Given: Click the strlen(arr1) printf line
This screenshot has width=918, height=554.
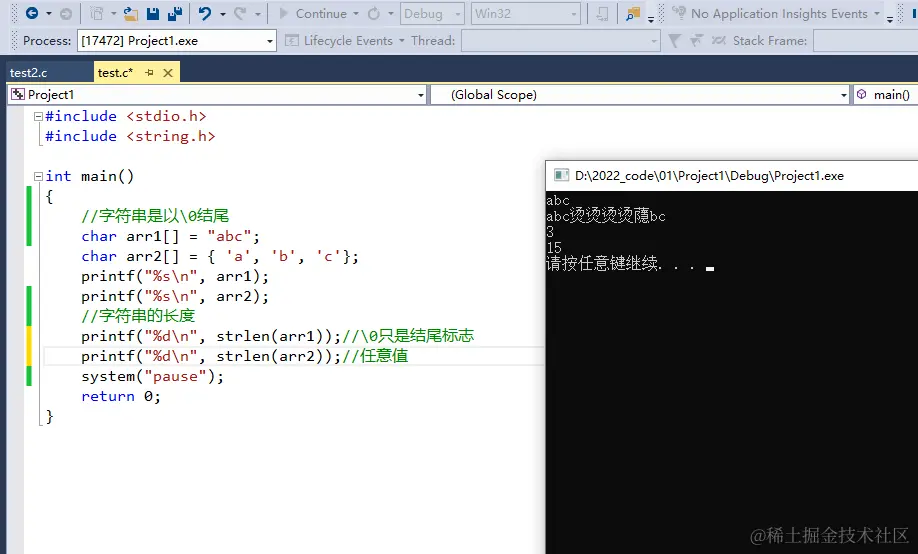Looking at the screenshot, I should pyautogui.click(x=278, y=336).
